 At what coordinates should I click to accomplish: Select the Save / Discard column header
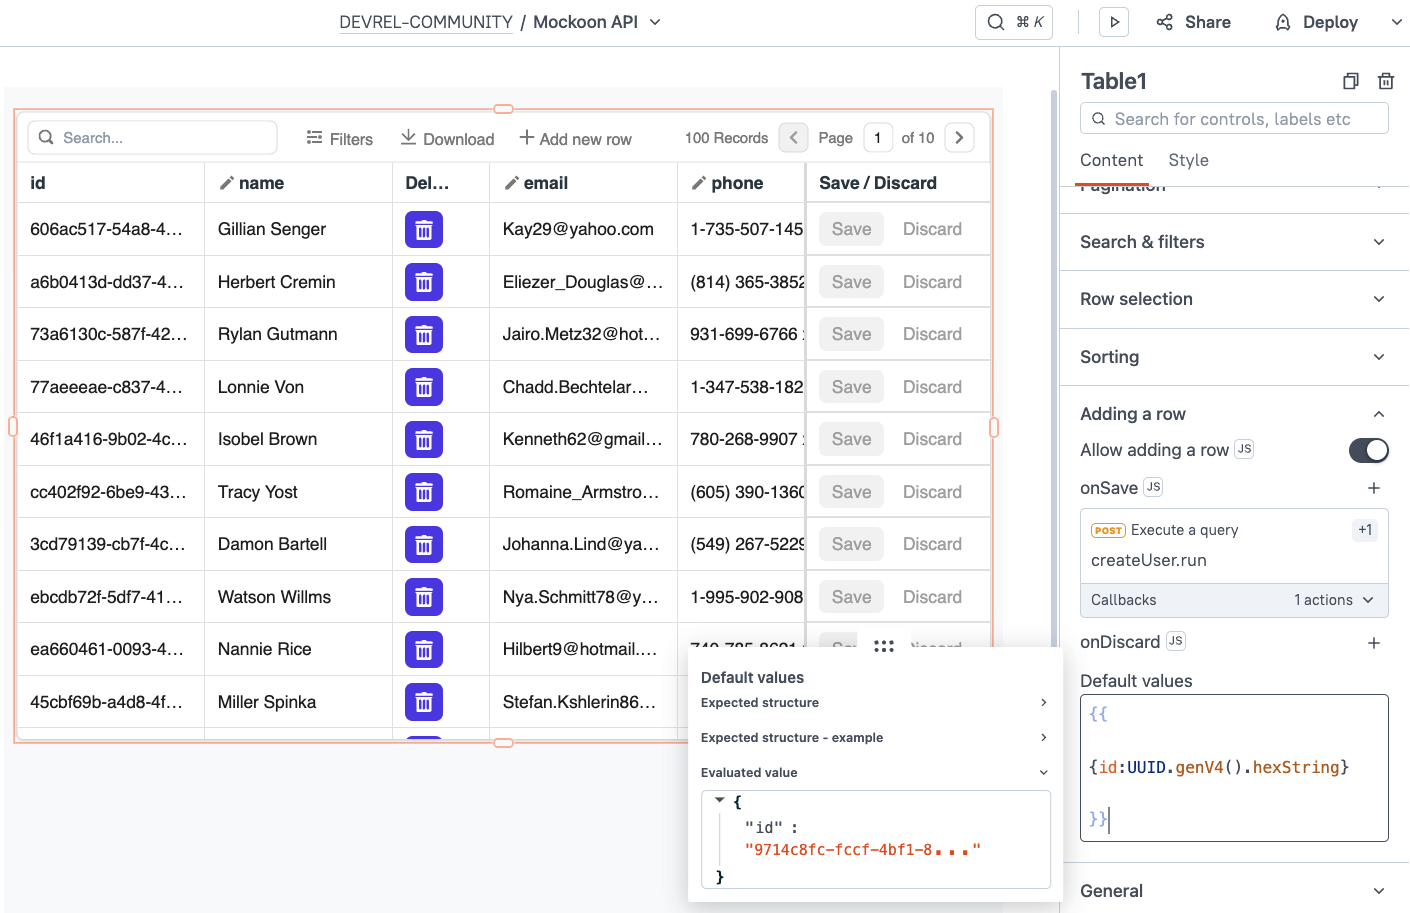point(898,183)
